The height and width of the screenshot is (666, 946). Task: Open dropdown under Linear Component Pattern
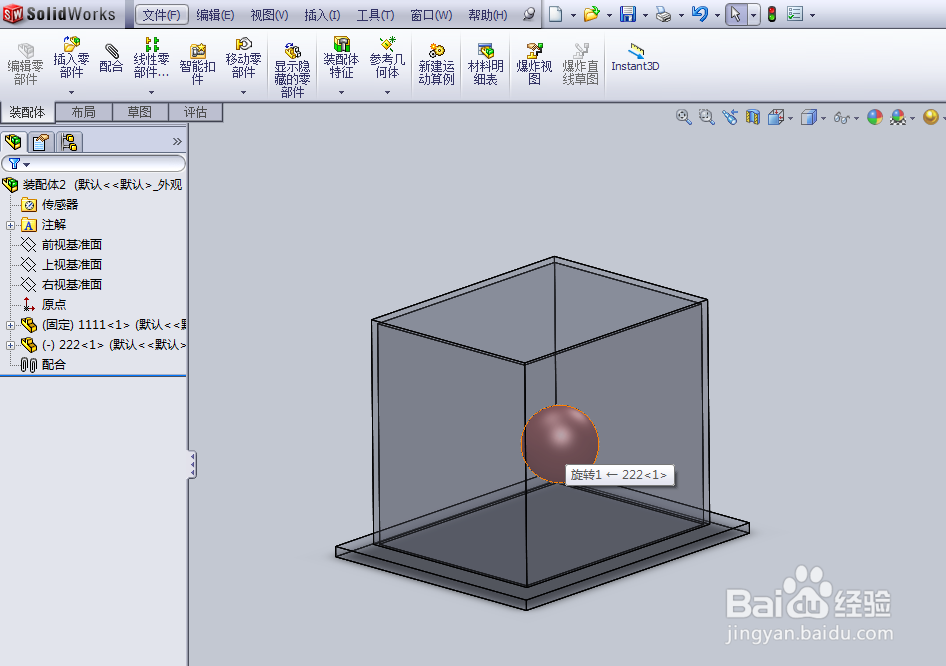(x=151, y=92)
